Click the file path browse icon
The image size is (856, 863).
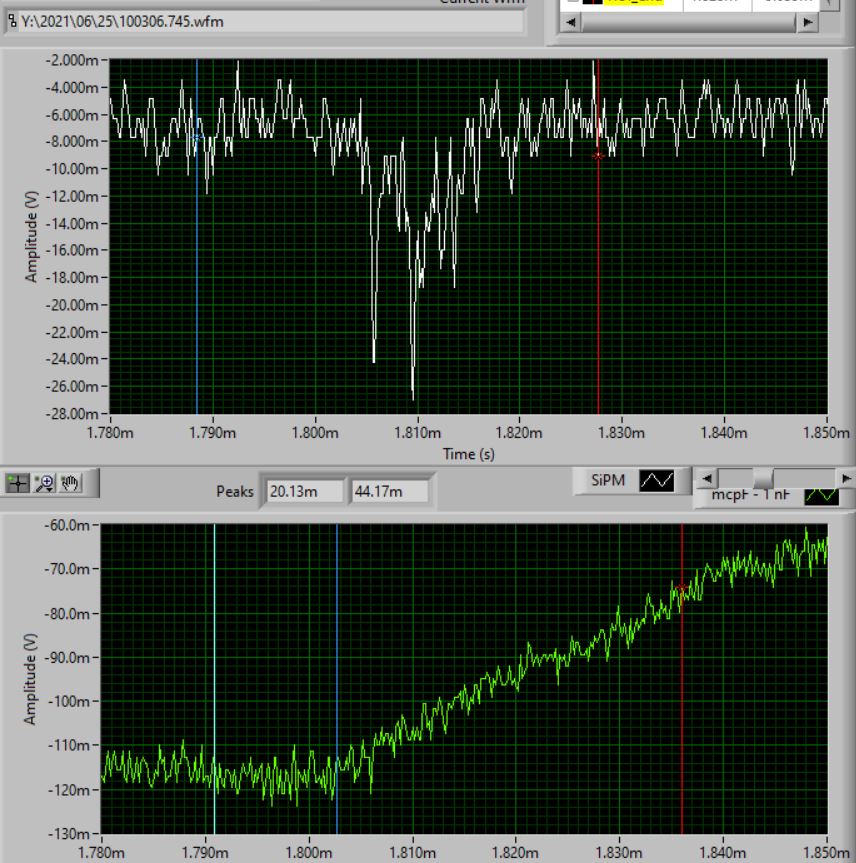(x=12, y=22)
